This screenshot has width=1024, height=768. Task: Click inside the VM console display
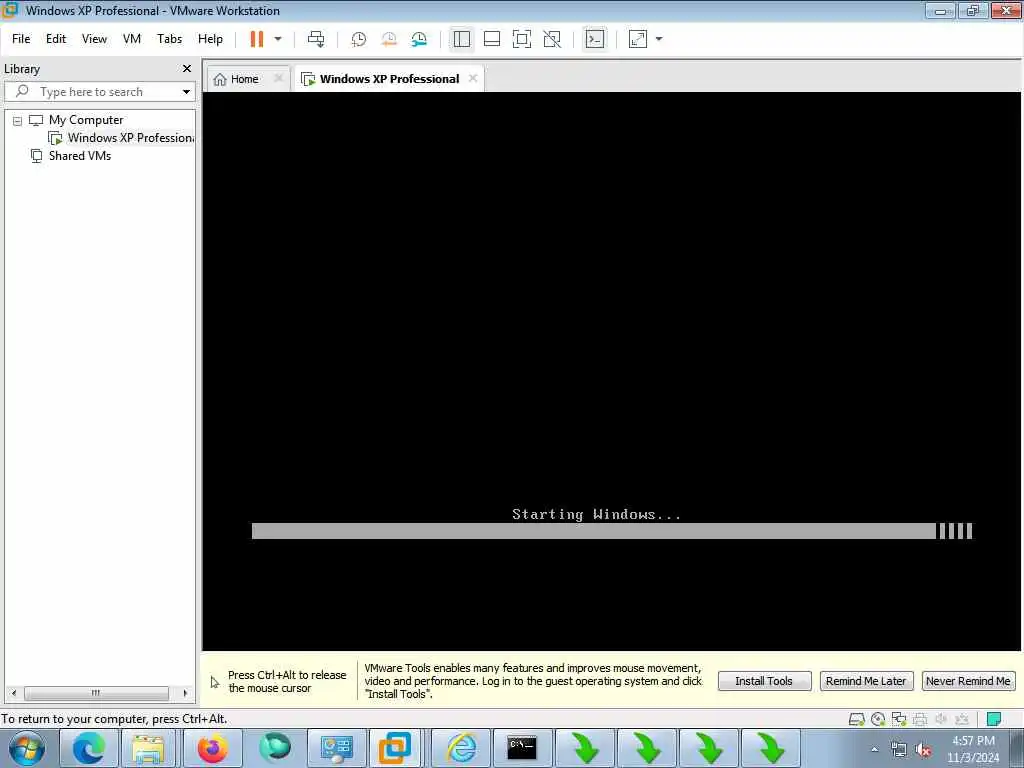(x=612, y=371)
